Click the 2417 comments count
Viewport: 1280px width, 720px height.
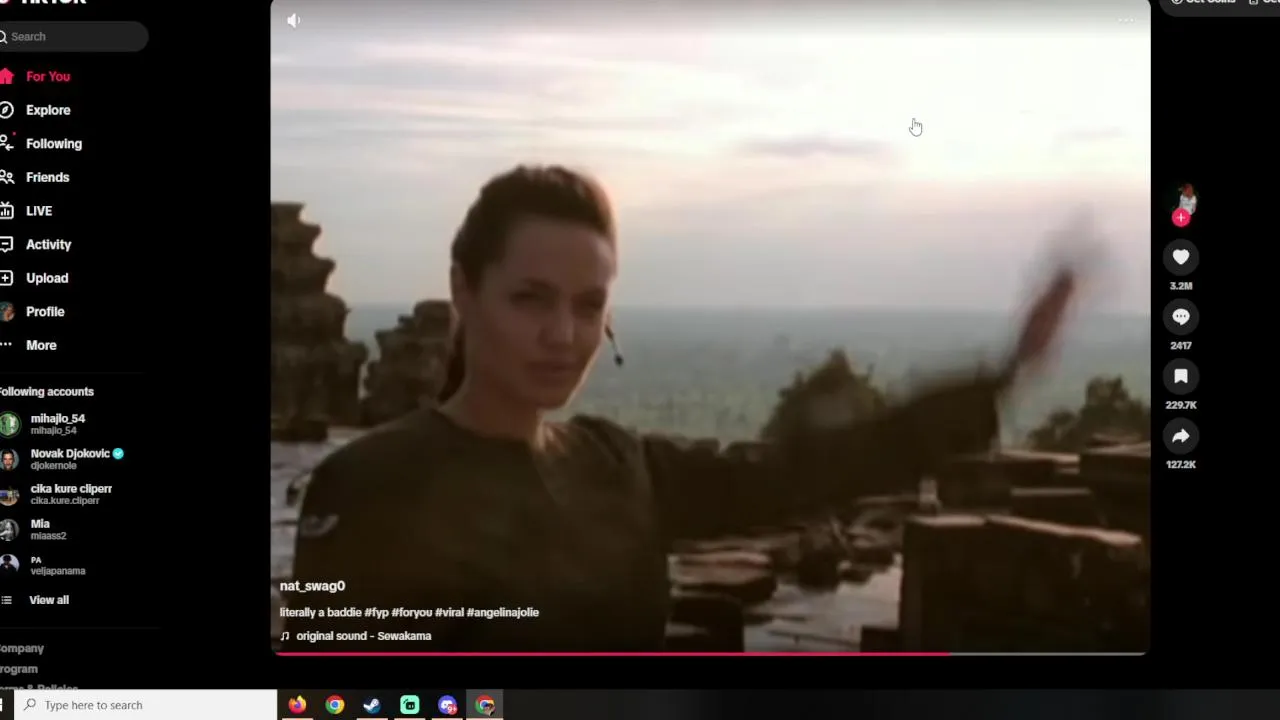pos(1181,346)
